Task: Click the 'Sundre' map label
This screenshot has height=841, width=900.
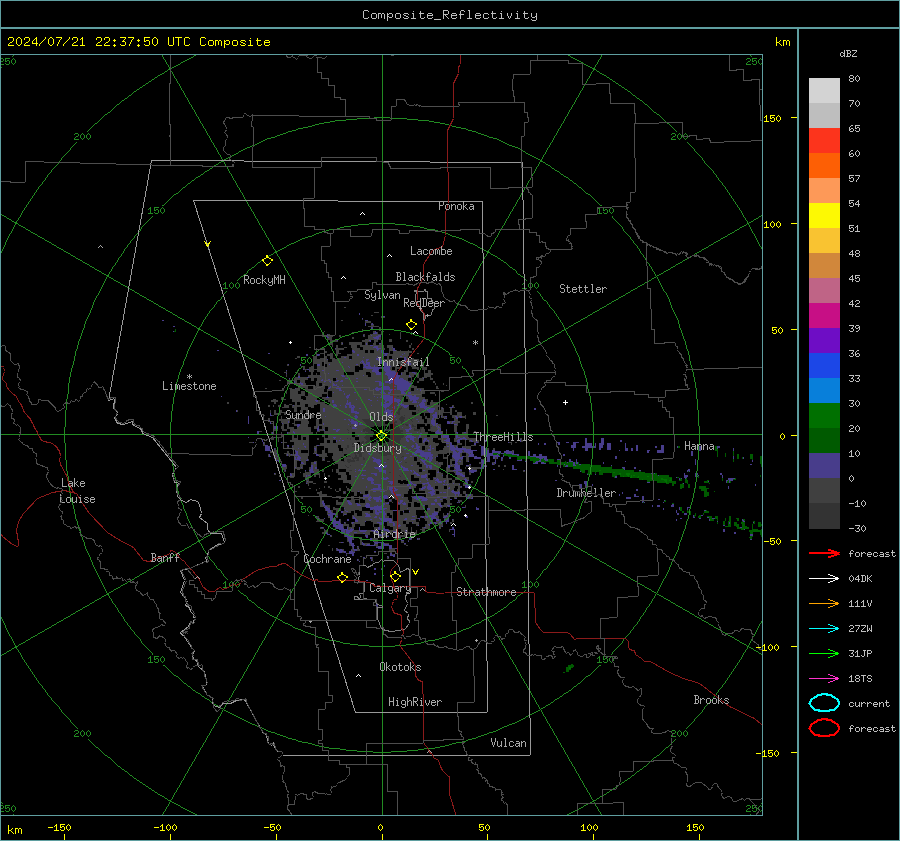Action: click(303, 415)
